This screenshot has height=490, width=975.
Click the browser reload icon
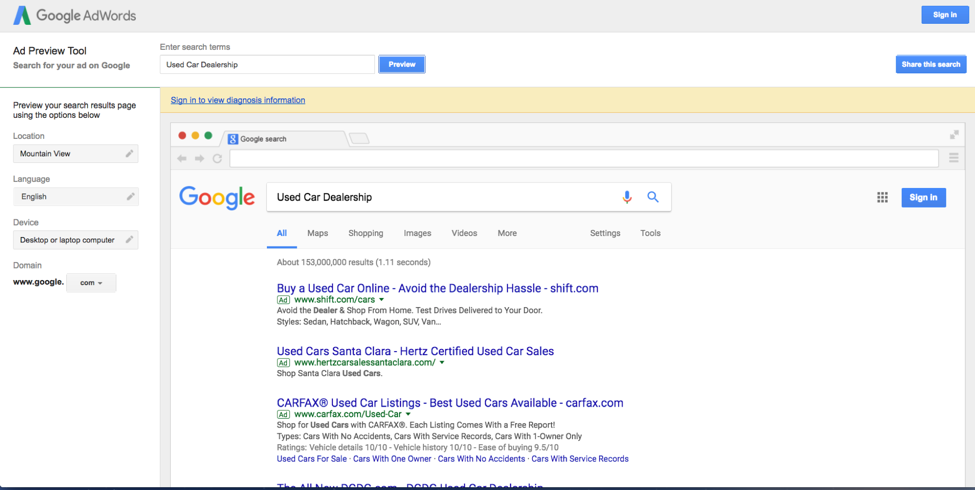pos(217,159)
